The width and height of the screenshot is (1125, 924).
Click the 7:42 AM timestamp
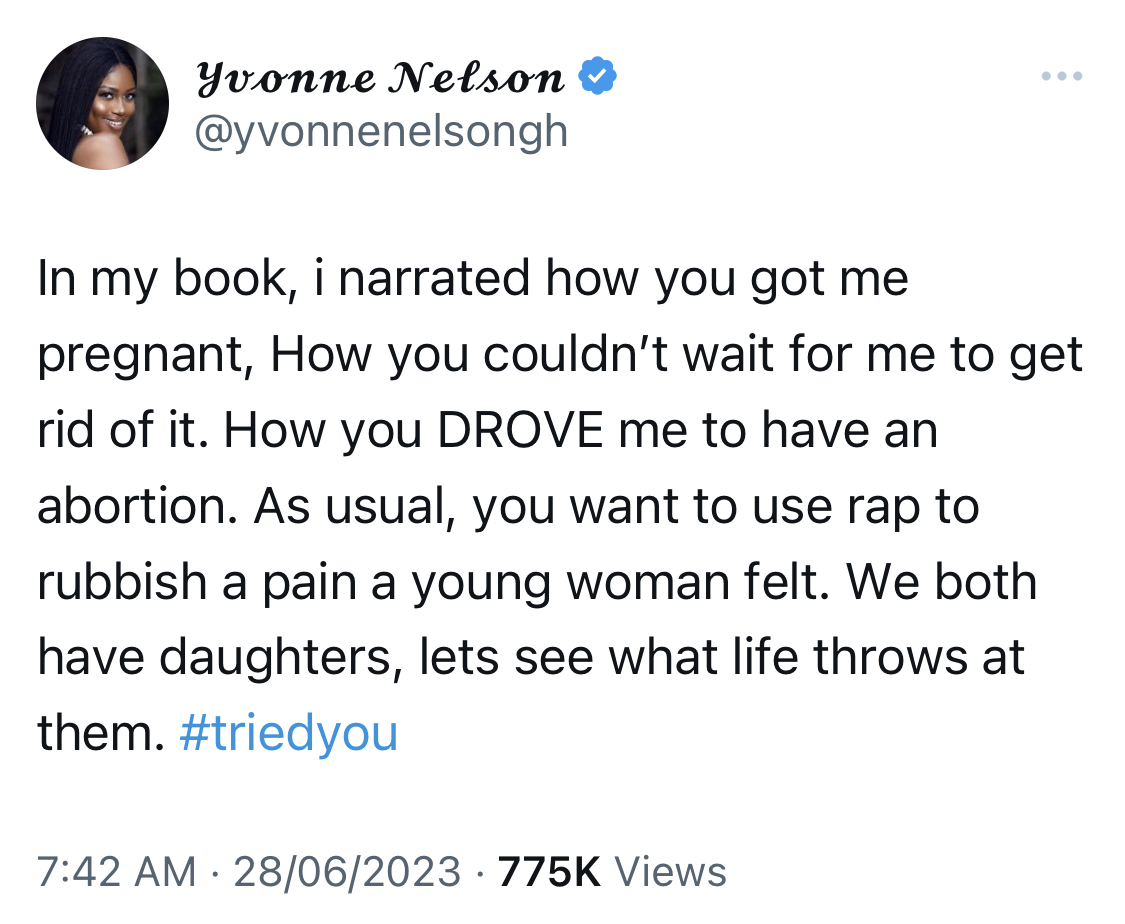point(116,872)
